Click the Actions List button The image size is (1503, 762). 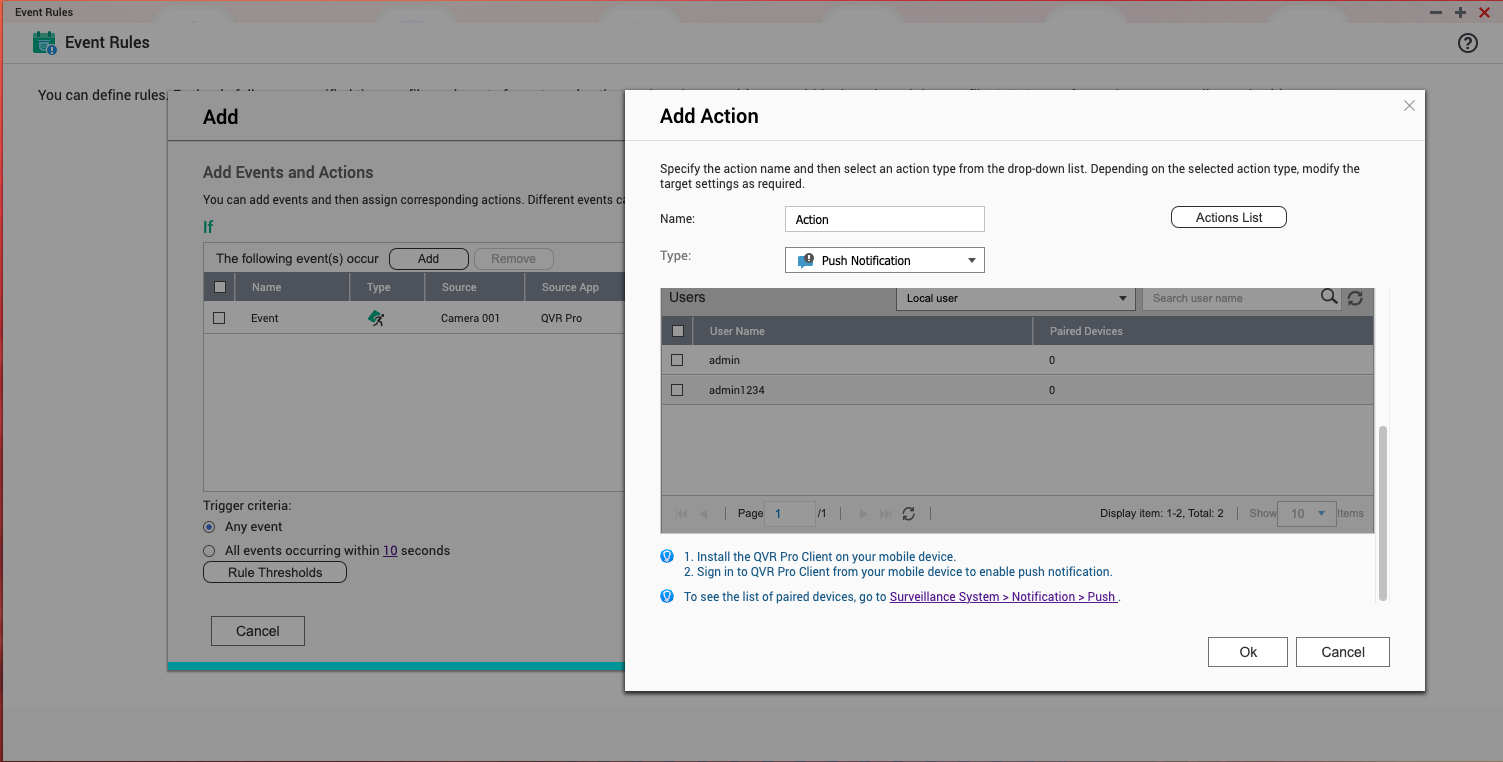coord(1229,217)
